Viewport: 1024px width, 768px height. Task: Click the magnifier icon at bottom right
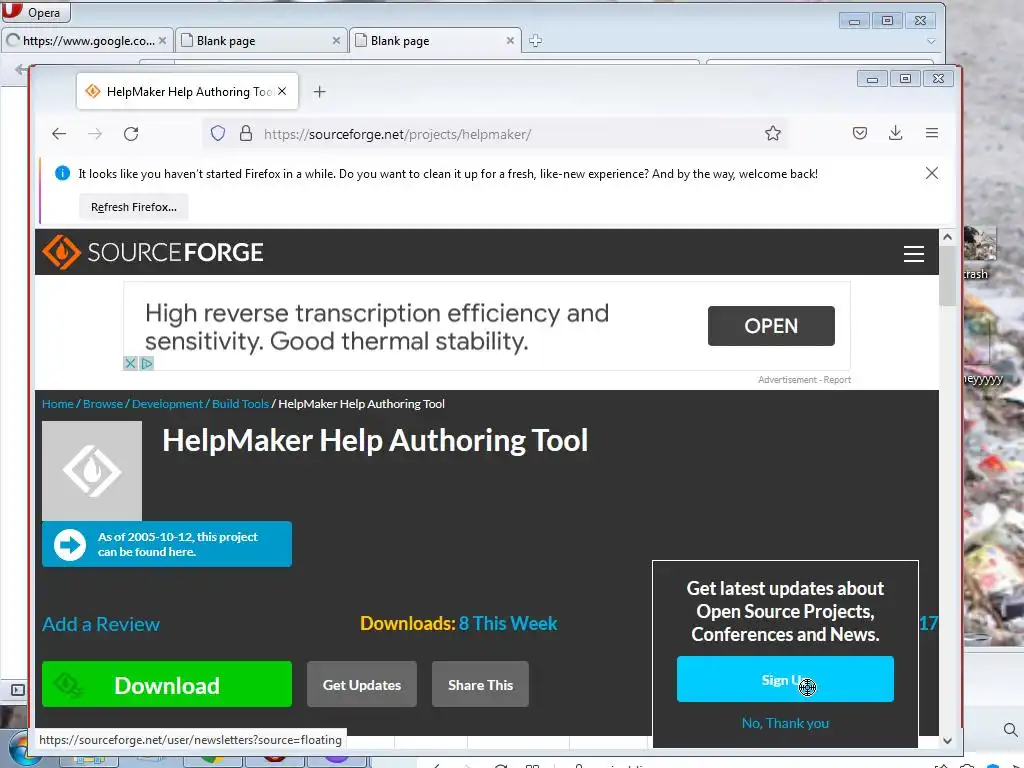[1010, 729]
